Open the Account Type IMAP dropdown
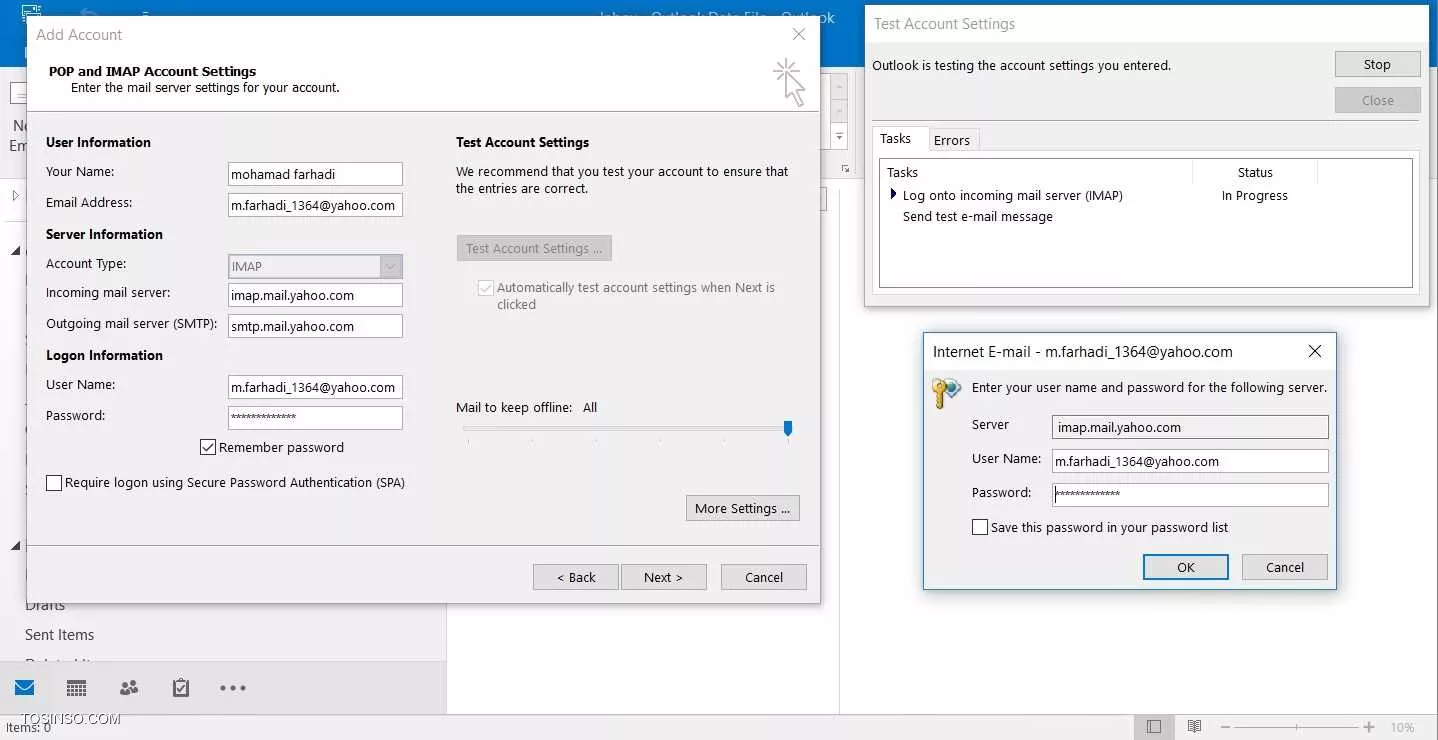1438x740 pixels. (391, 266)
